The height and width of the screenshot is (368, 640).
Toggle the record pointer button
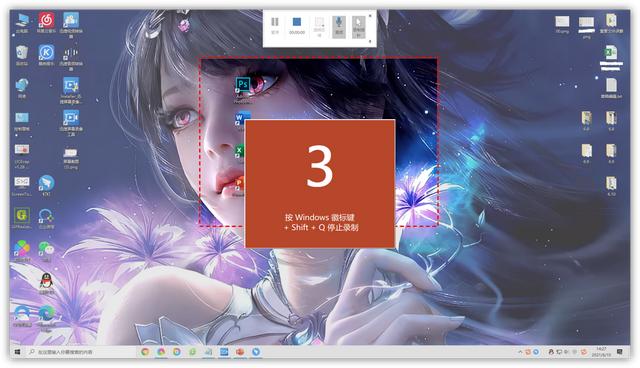point(358,27)
